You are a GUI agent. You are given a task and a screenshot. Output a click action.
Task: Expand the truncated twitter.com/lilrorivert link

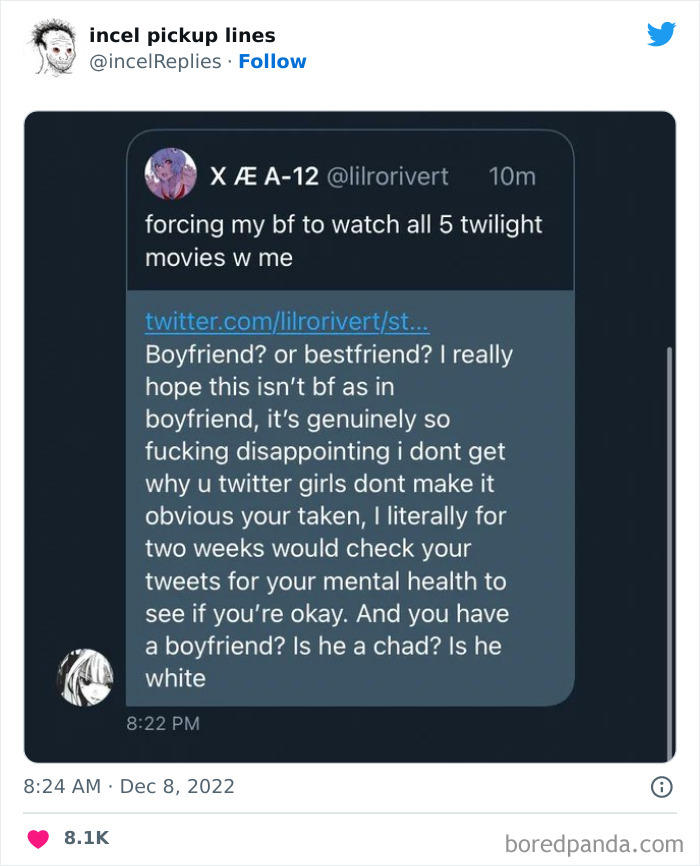[x=283, y=322]
